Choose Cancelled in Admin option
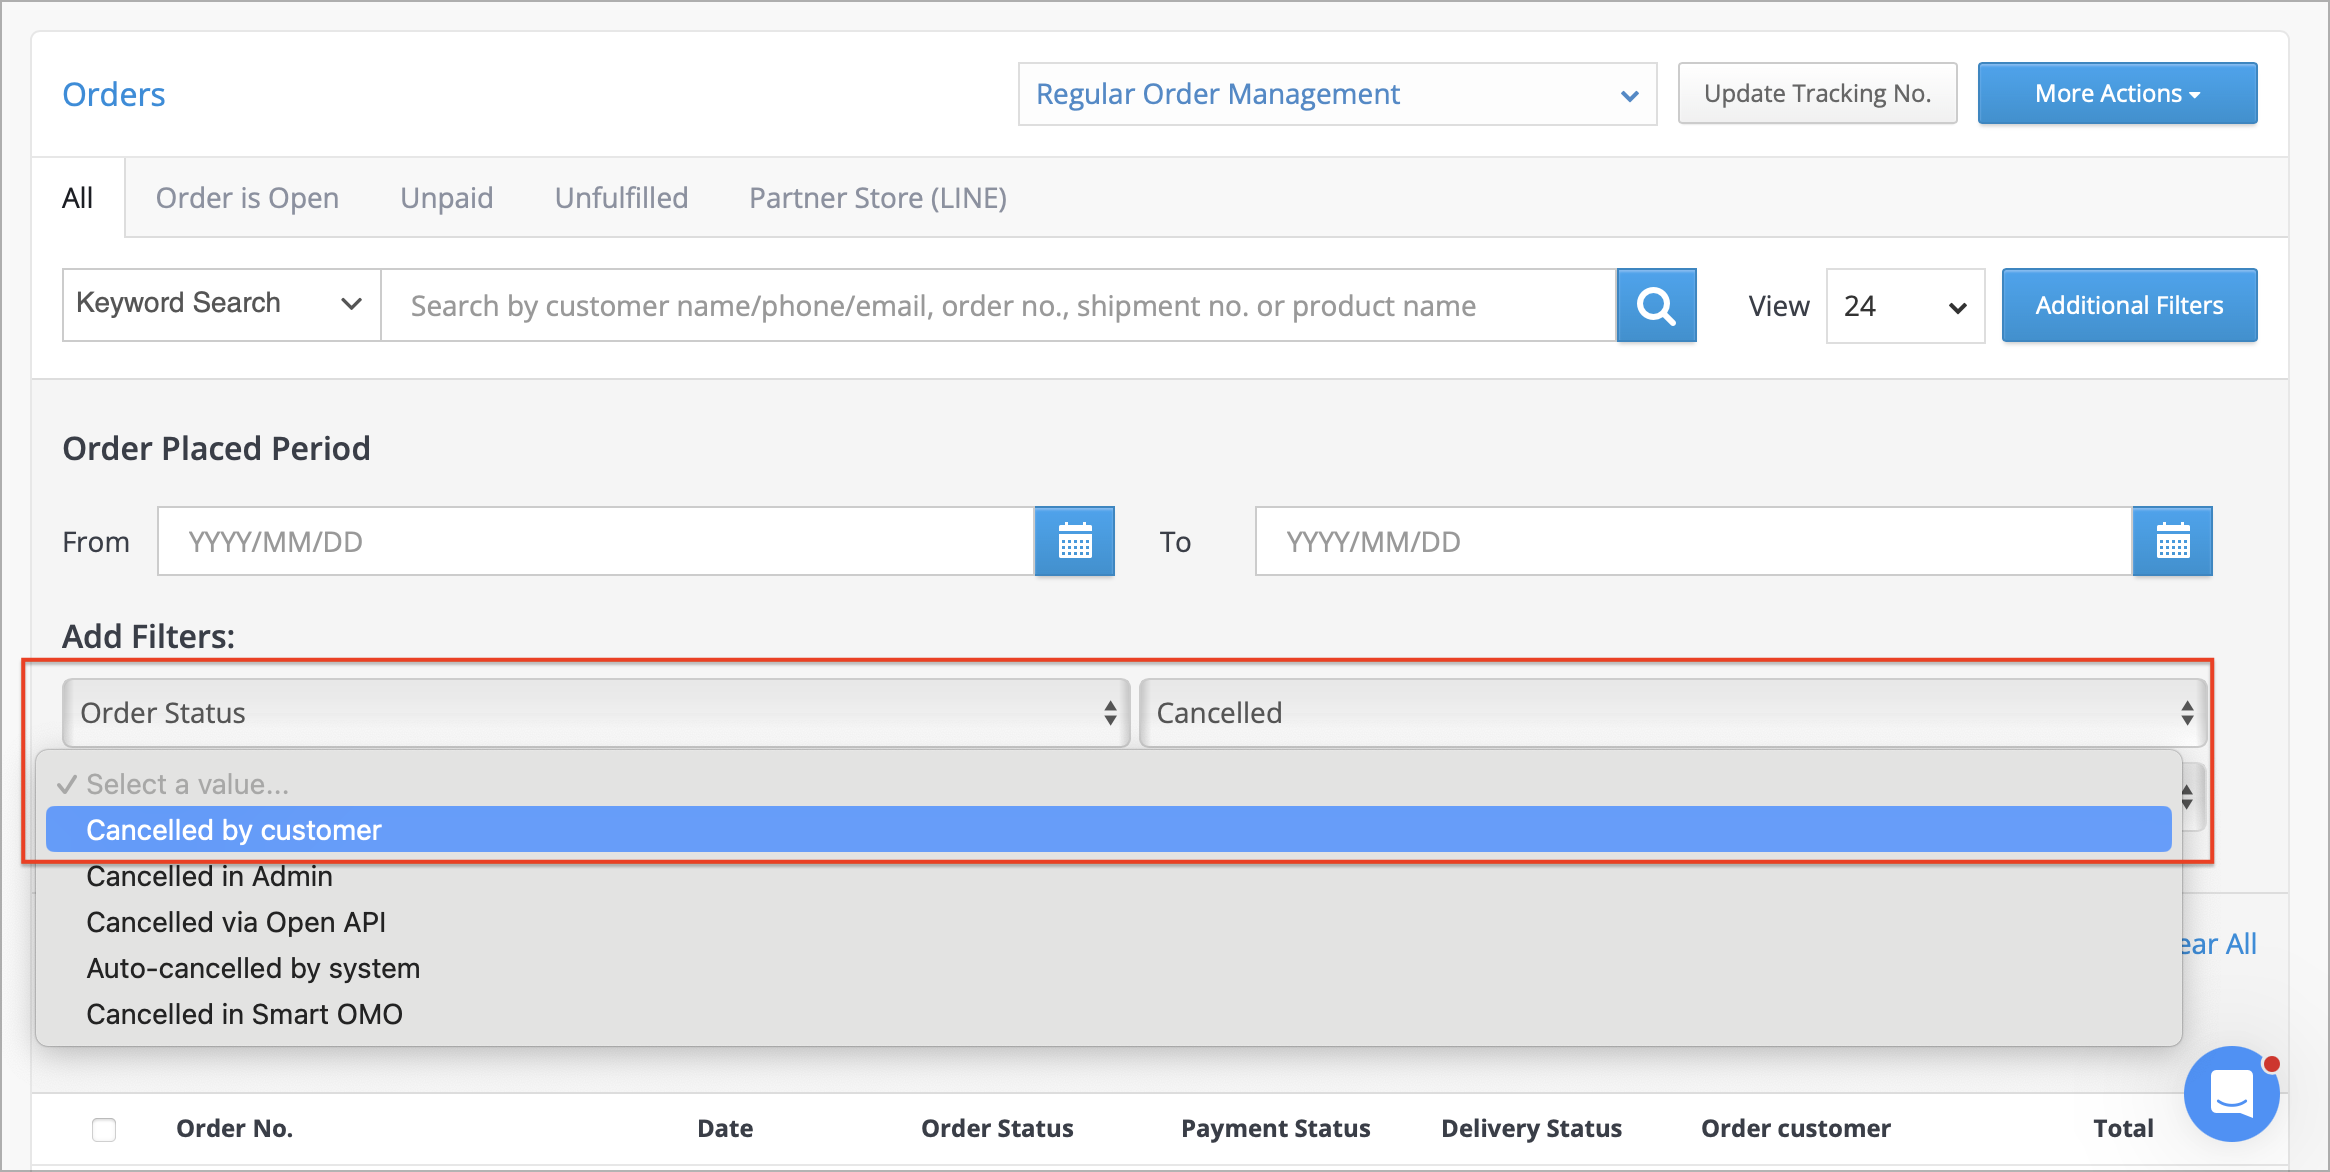The width and height of the screenshot is (2330, 1172). coord(1108,876)
